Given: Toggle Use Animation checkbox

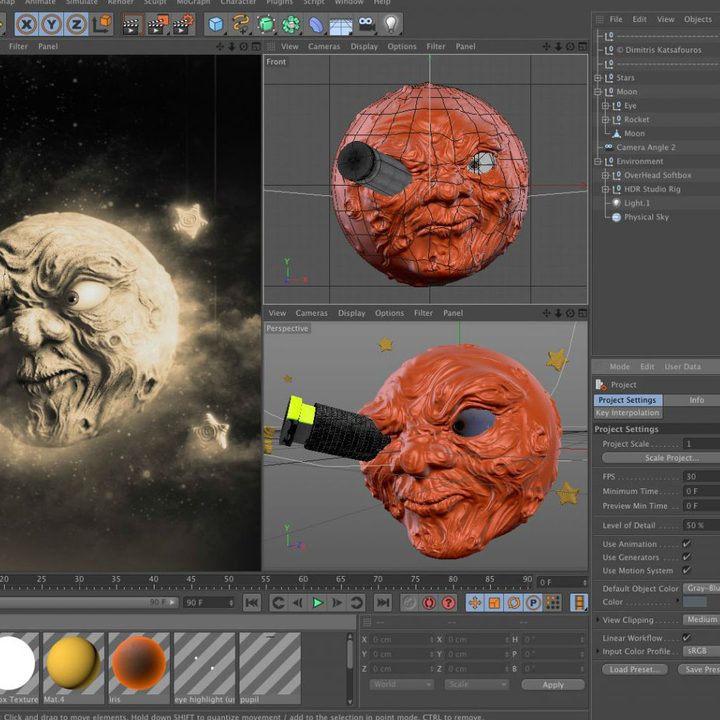Looking at the screenshot, I should pyautogui.click(x=686, y=543).
